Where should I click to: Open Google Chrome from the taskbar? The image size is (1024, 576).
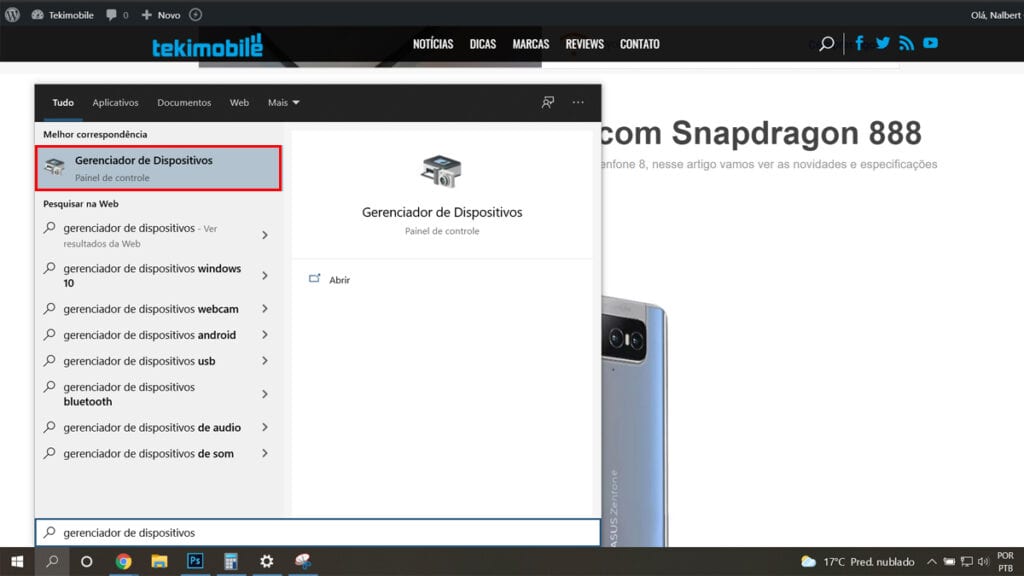(123, 562)
